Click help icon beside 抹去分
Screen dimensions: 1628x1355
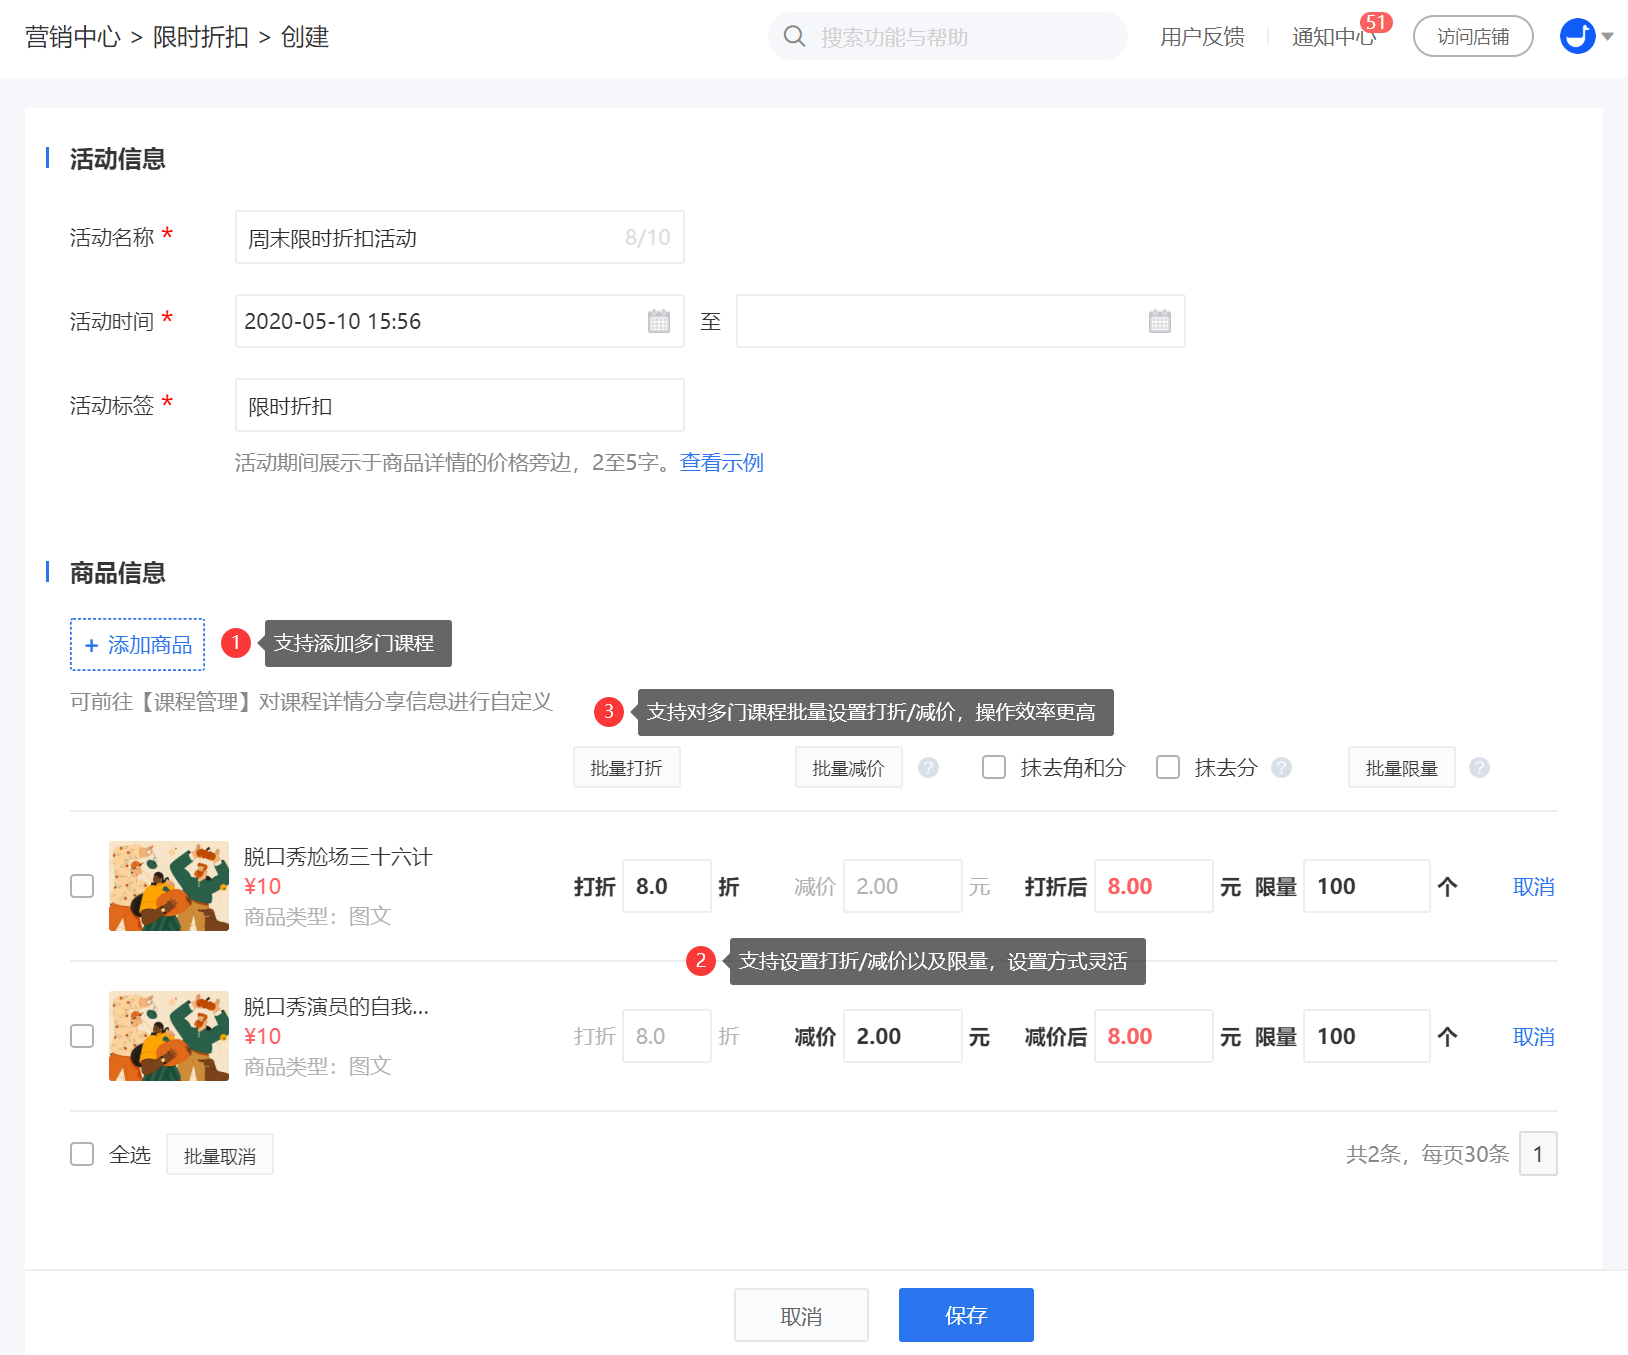[x=1281, y=767]
